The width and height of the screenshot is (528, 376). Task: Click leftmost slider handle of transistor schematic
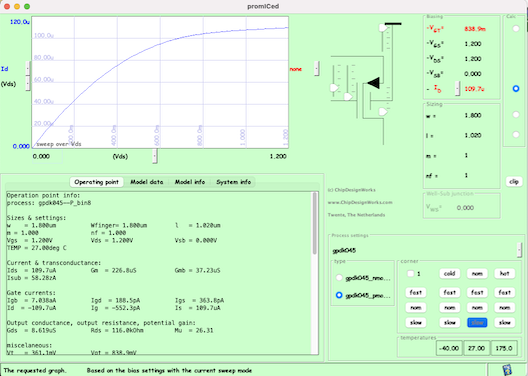pyautogui.click(x=334, y=88)
